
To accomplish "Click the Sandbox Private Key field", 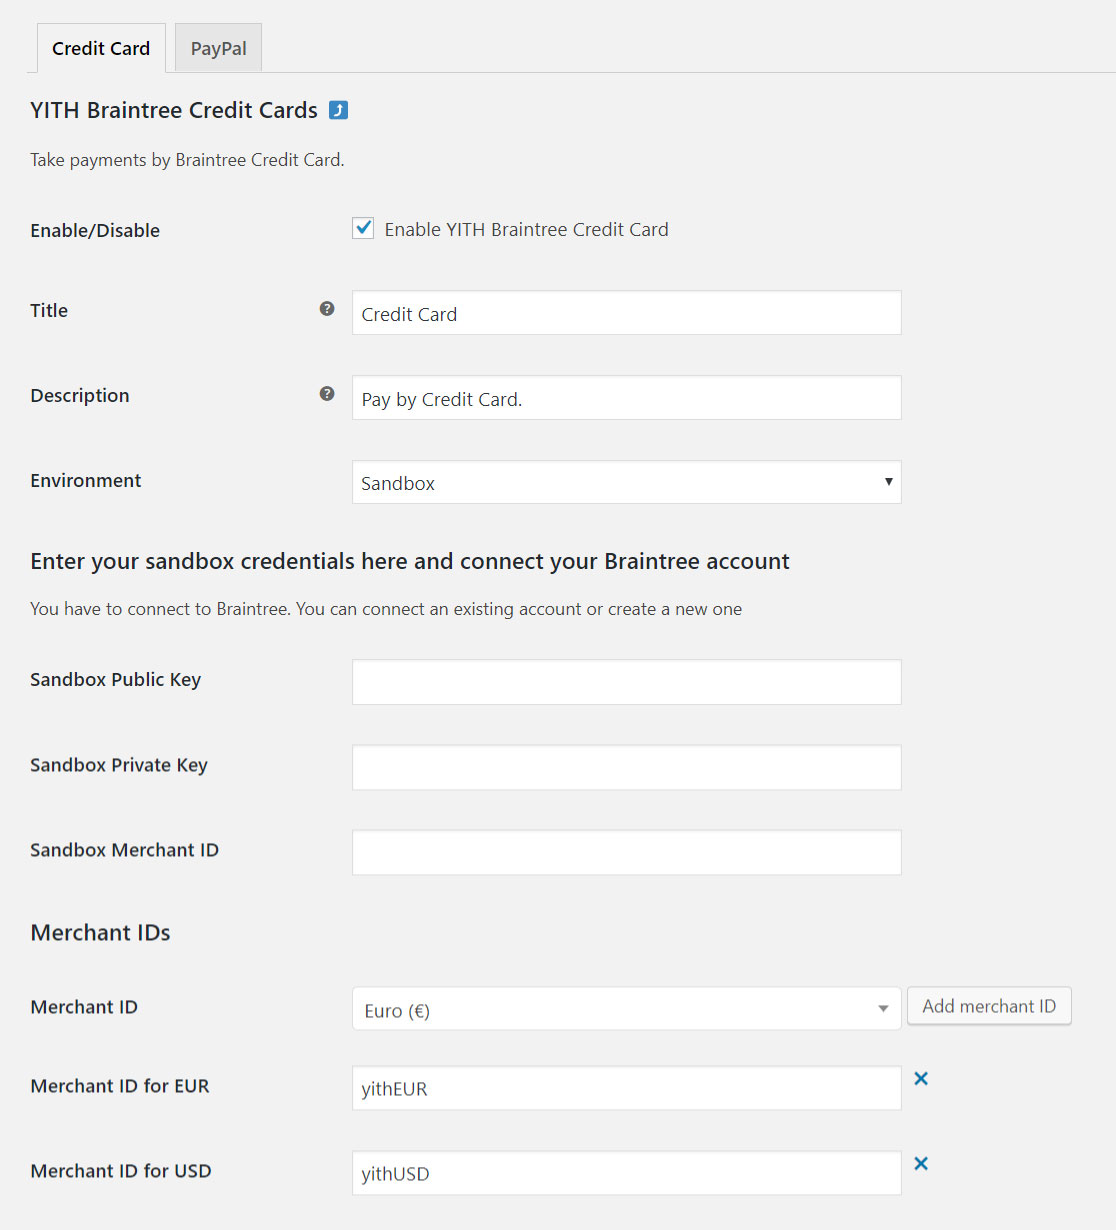I will click(x=626, y=767).
